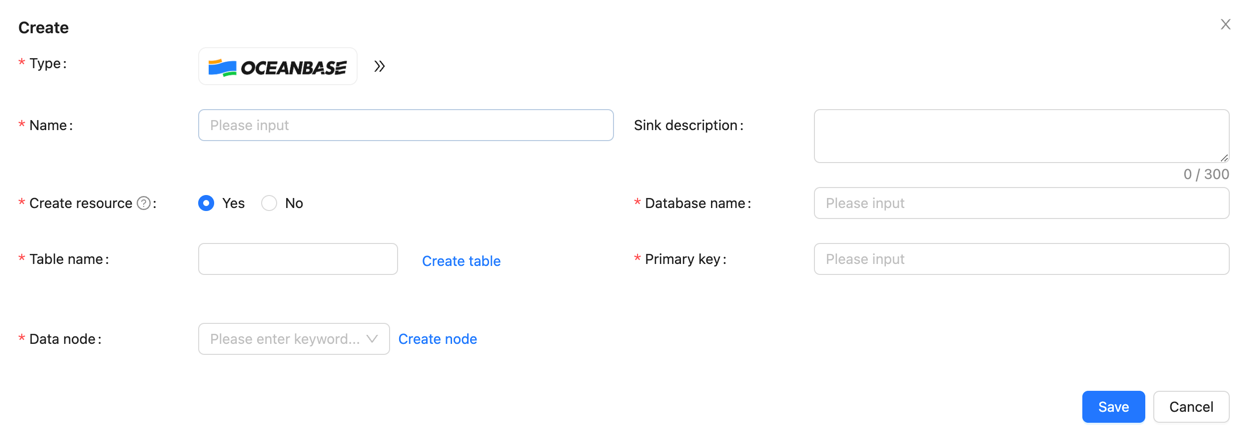Select the Yes radio for Create resource
Screen dimensions: 1250x438
207,203
